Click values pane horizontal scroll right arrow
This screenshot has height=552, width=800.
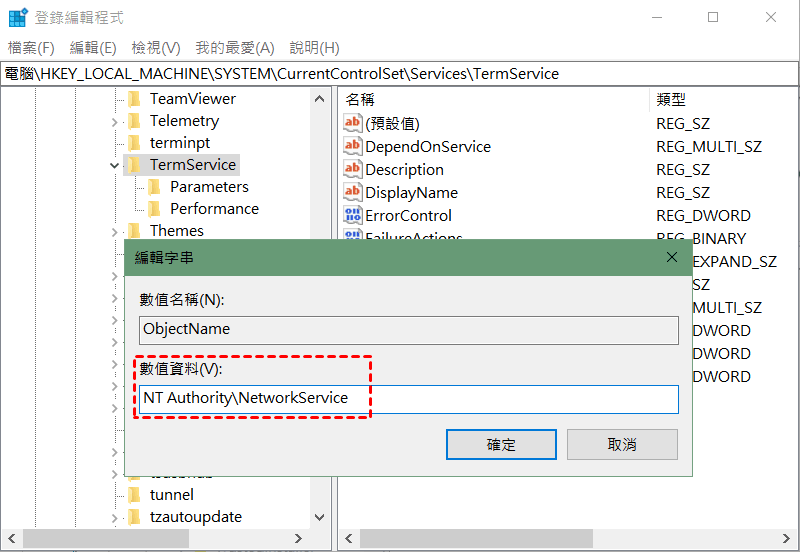[x=786, y=538]
